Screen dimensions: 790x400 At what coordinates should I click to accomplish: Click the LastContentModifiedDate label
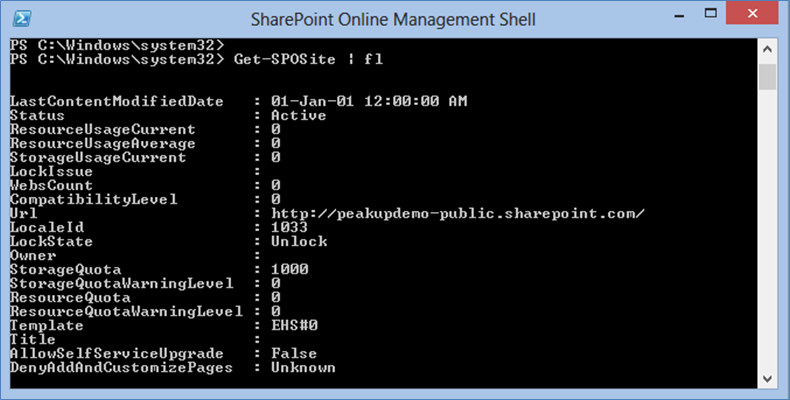(116, 101)
